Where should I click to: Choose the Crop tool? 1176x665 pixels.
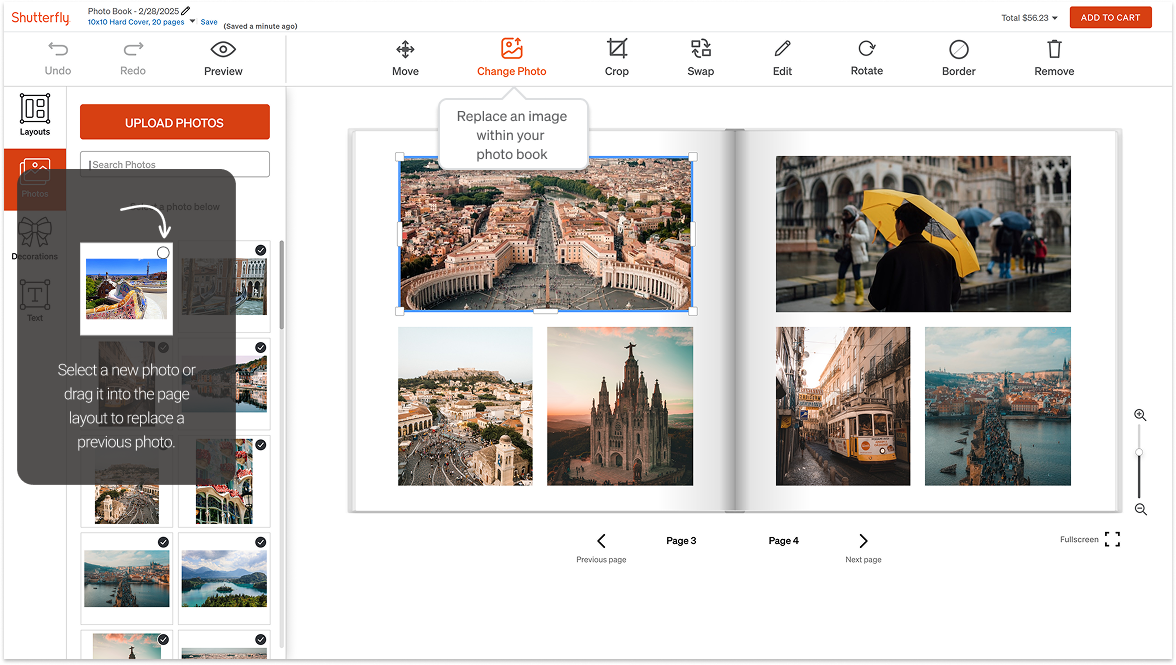coord(616,58)
